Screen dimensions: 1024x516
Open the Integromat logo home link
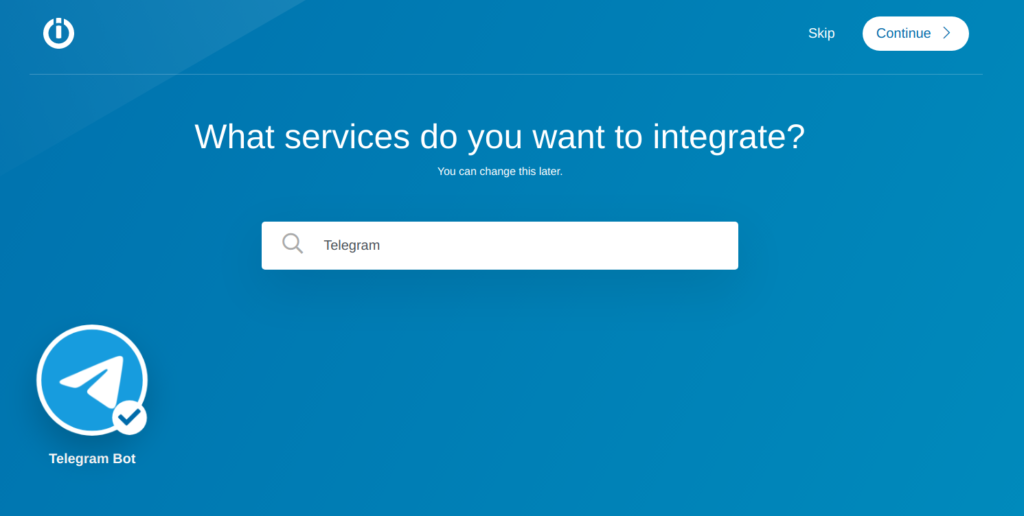click(x=59, y=33)
